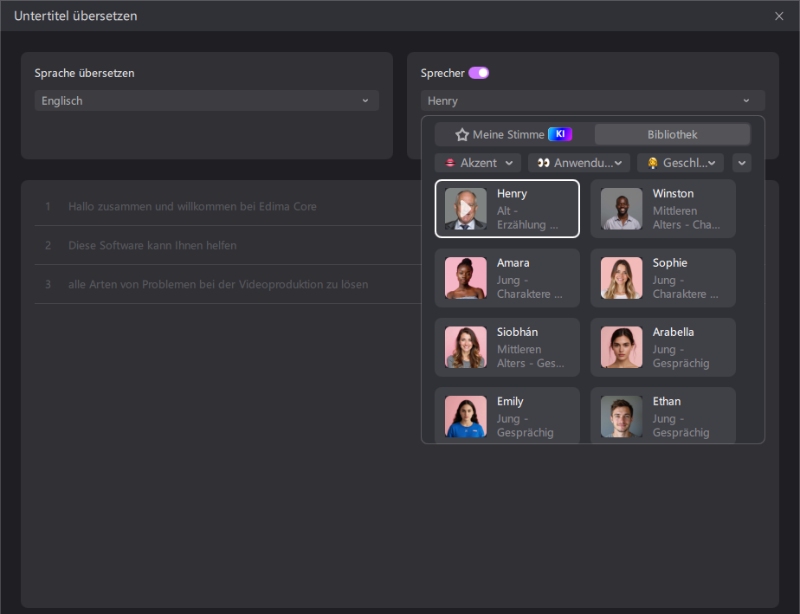
Task: Play Henry voice preview on avatar
Action: point(465,209)
